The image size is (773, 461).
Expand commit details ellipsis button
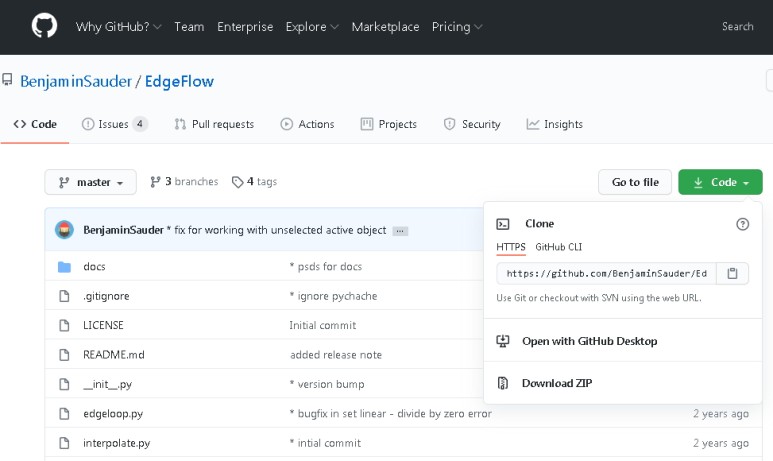pyautogui.click(x=400, y=231)
